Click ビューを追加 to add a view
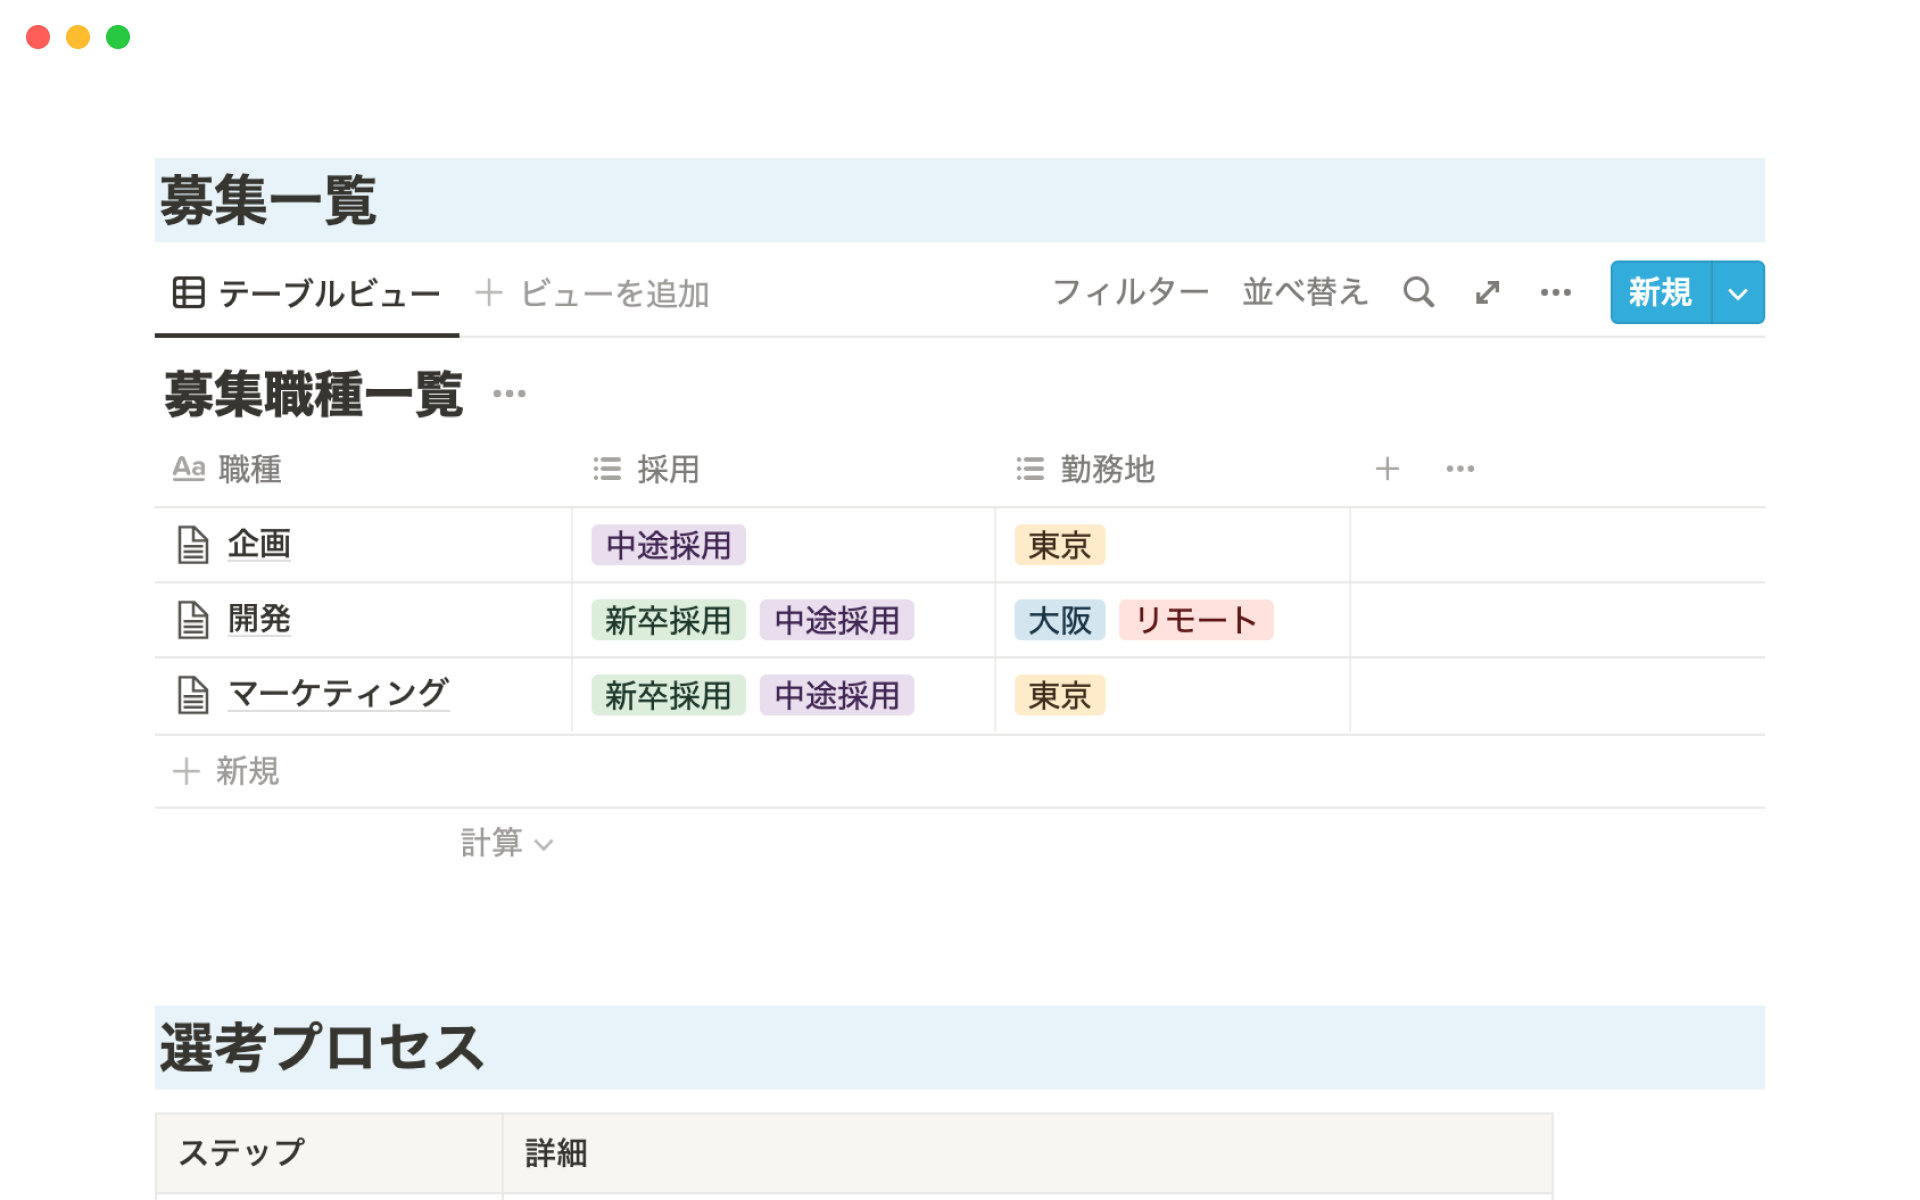This screenshot has height=1200, width=1920. (593, 294)
